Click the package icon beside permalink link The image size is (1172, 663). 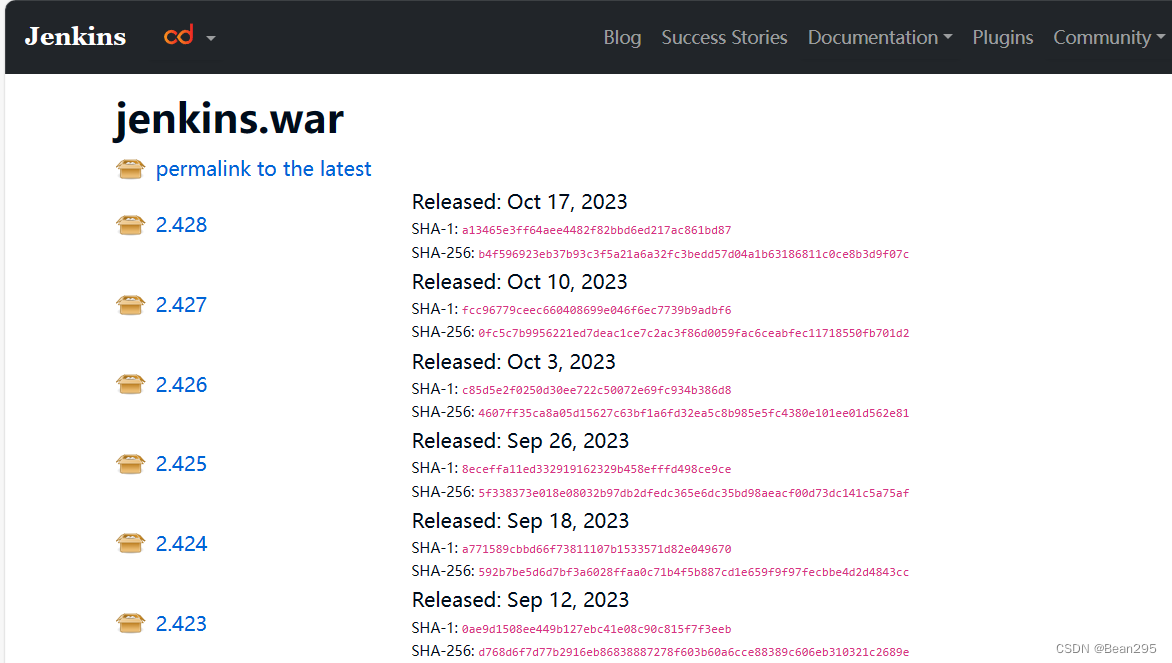tap(130, 168)
